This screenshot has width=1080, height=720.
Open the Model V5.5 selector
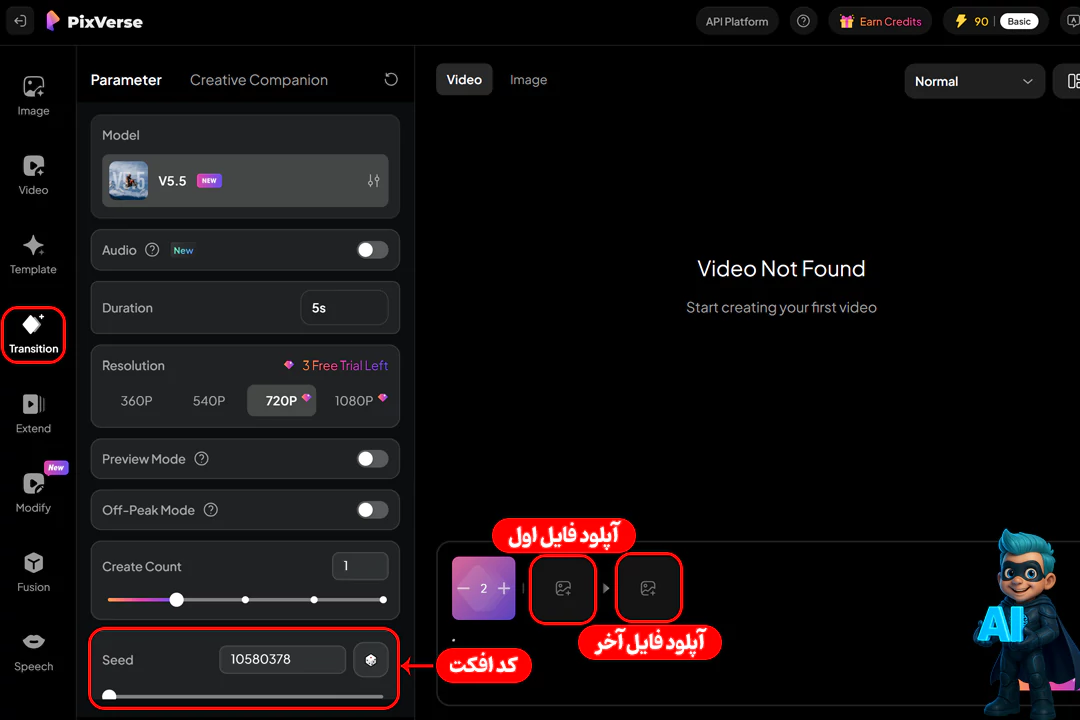(245, 181)
